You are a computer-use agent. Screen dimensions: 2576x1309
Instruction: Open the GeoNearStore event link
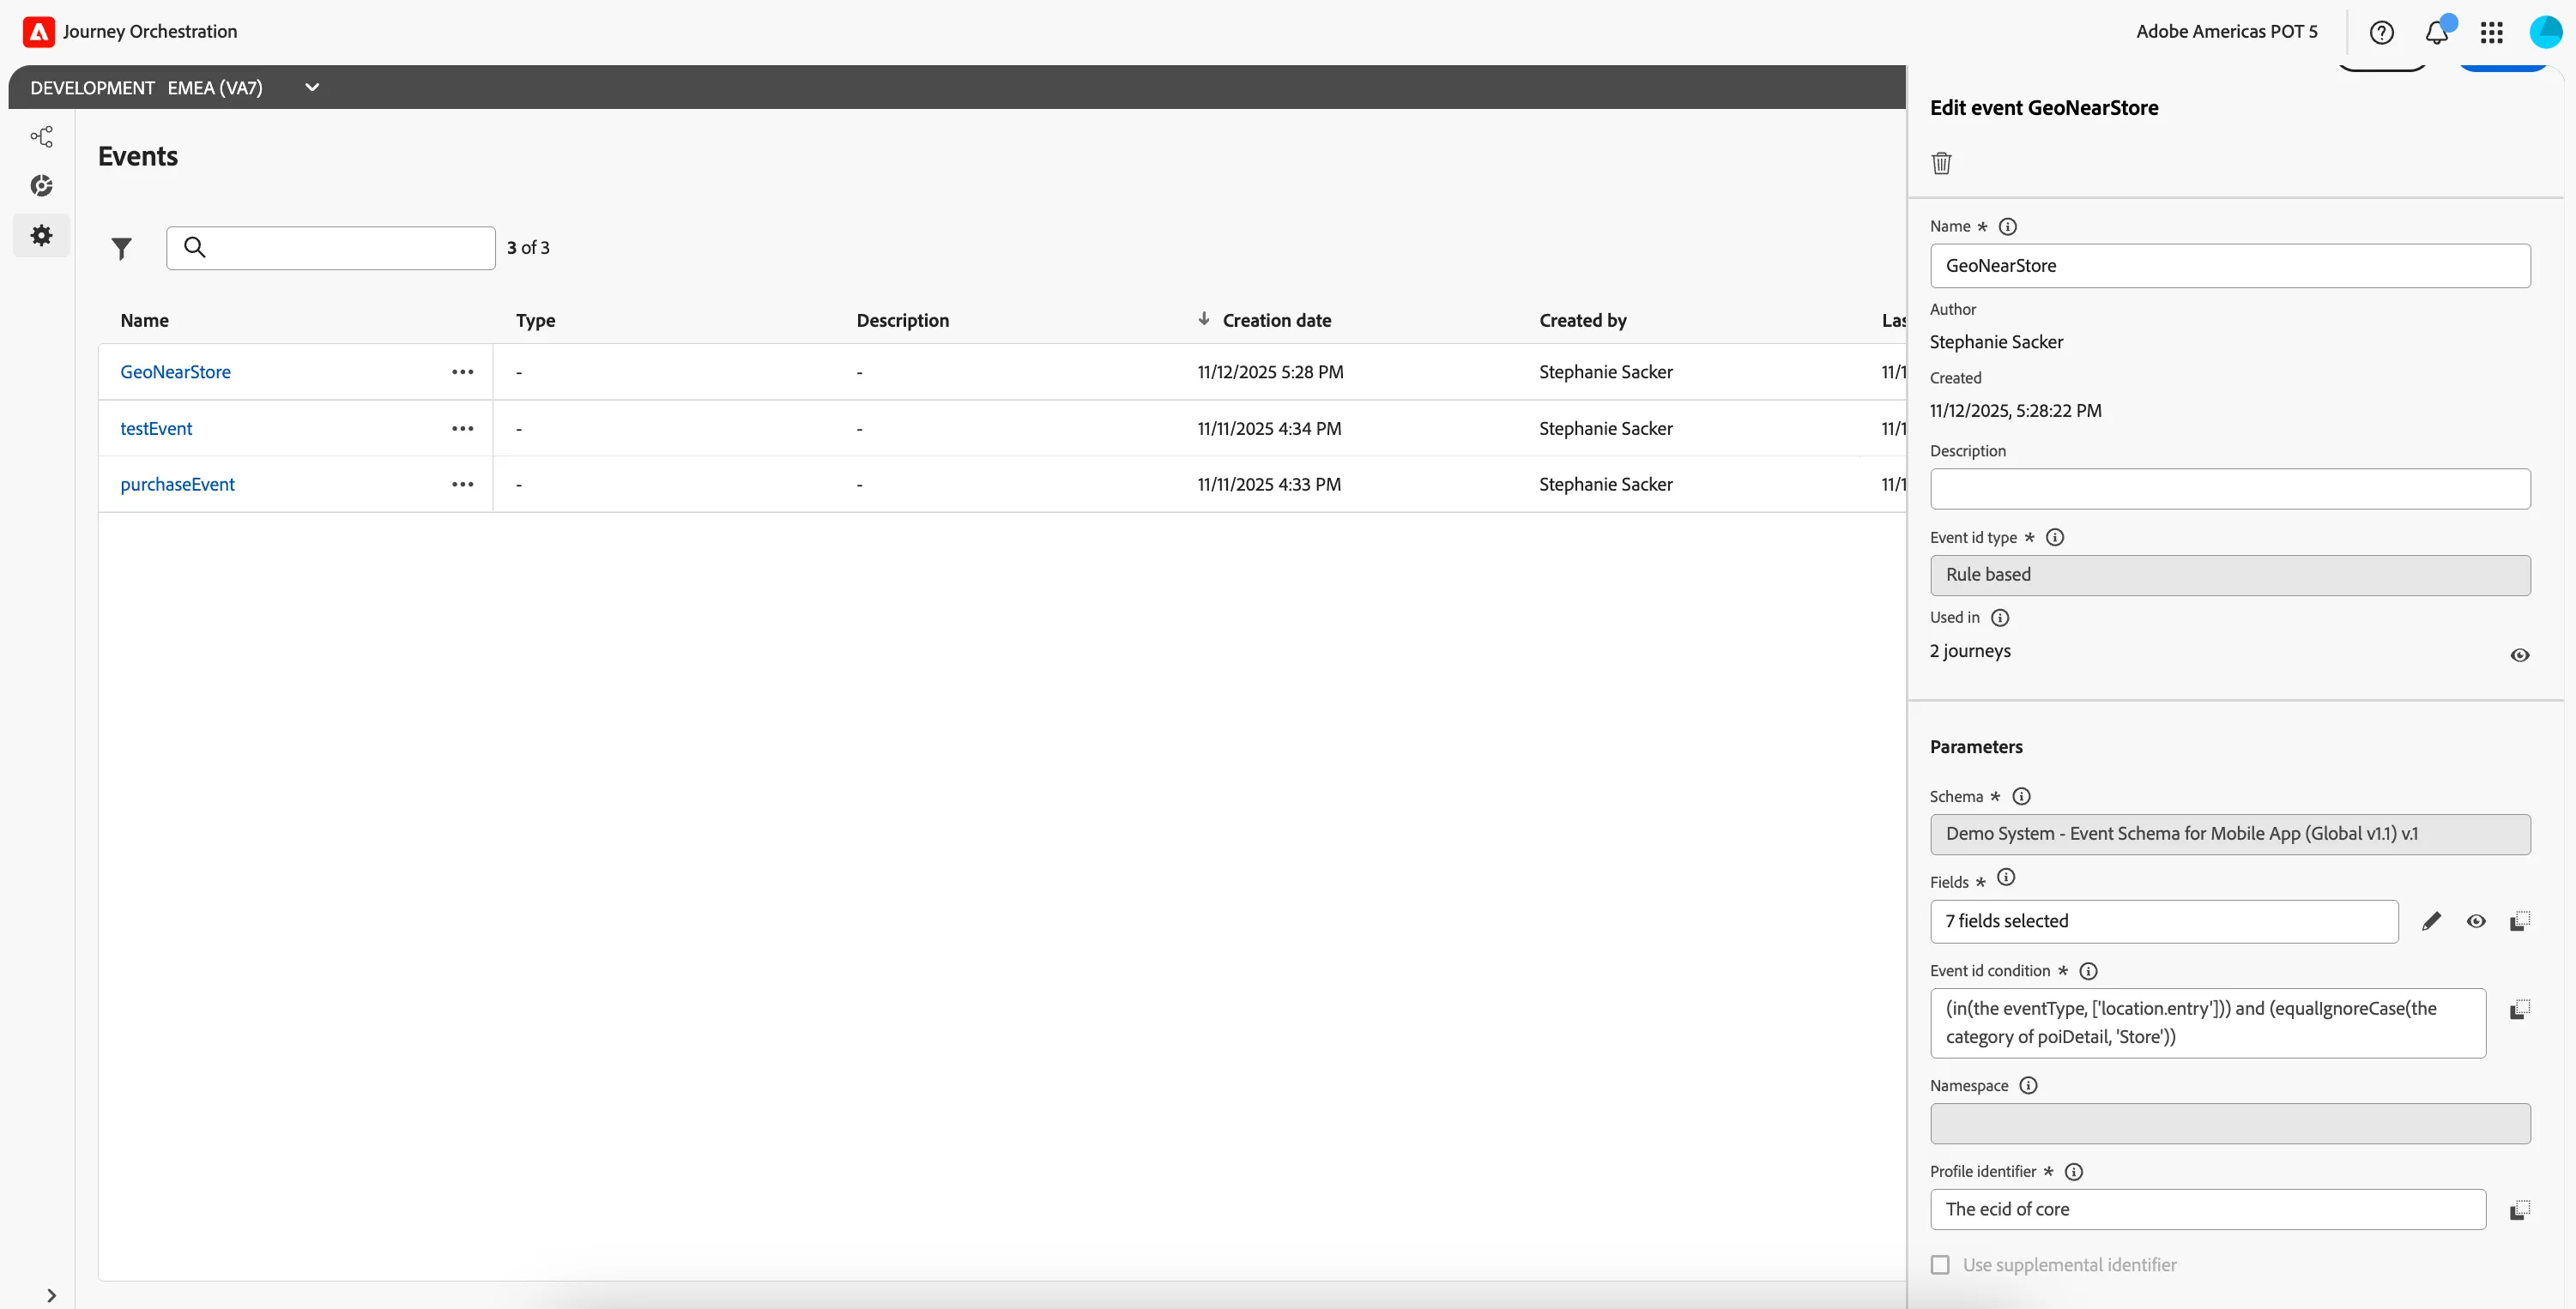(x=175, y=372)
